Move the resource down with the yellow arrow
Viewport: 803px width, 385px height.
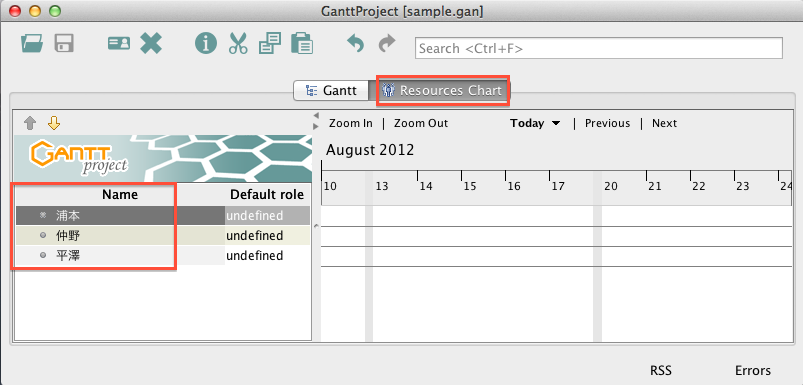(x=54, y=123)
